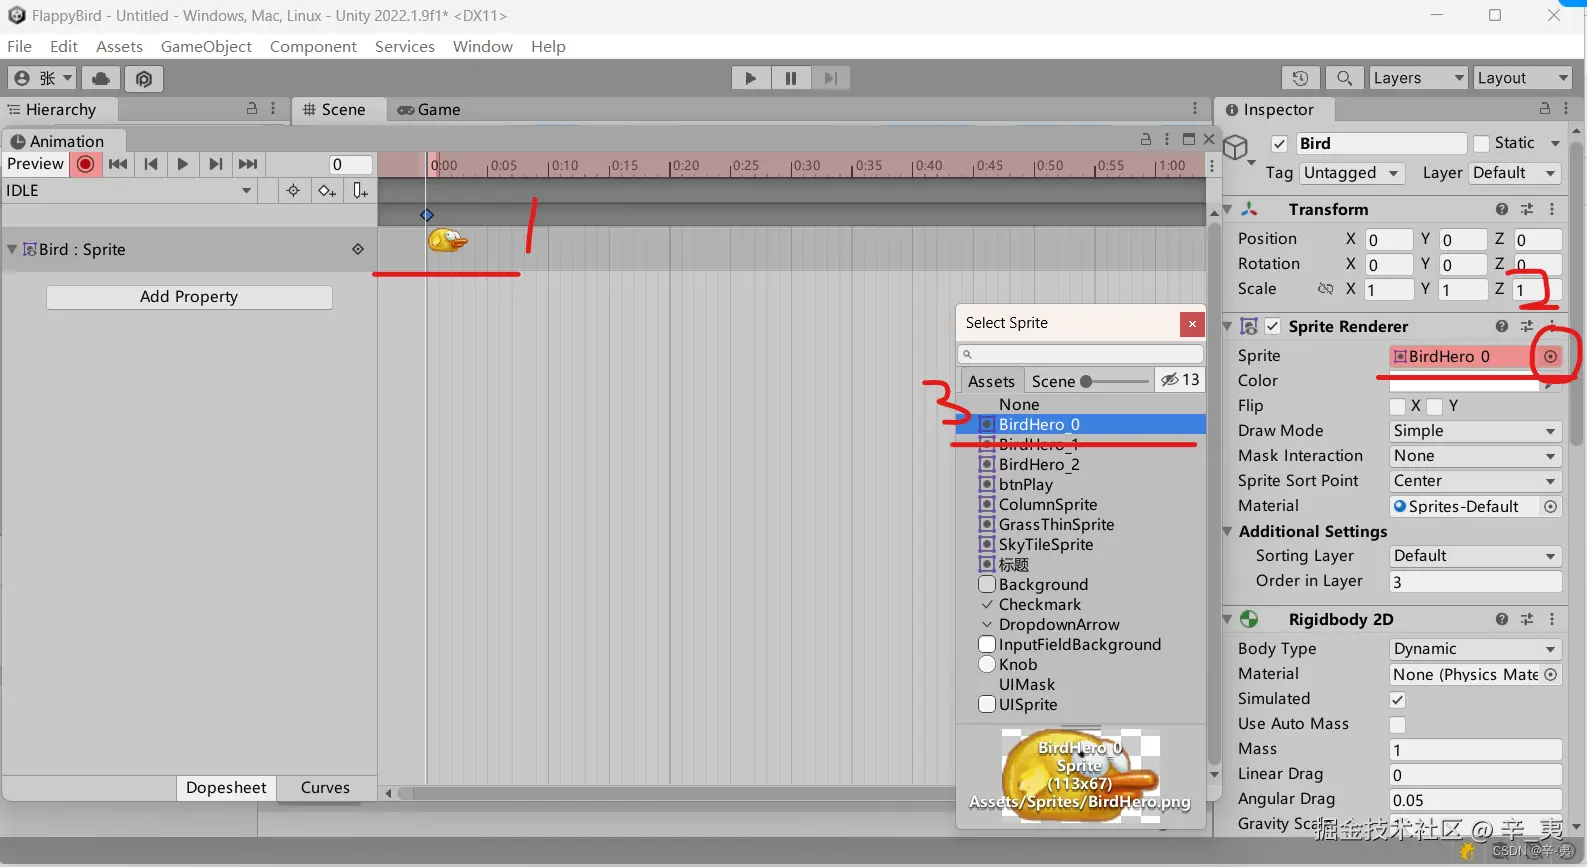Open the Layout dropdown
Viewport: 1587px width, 867px height.
1523,78
